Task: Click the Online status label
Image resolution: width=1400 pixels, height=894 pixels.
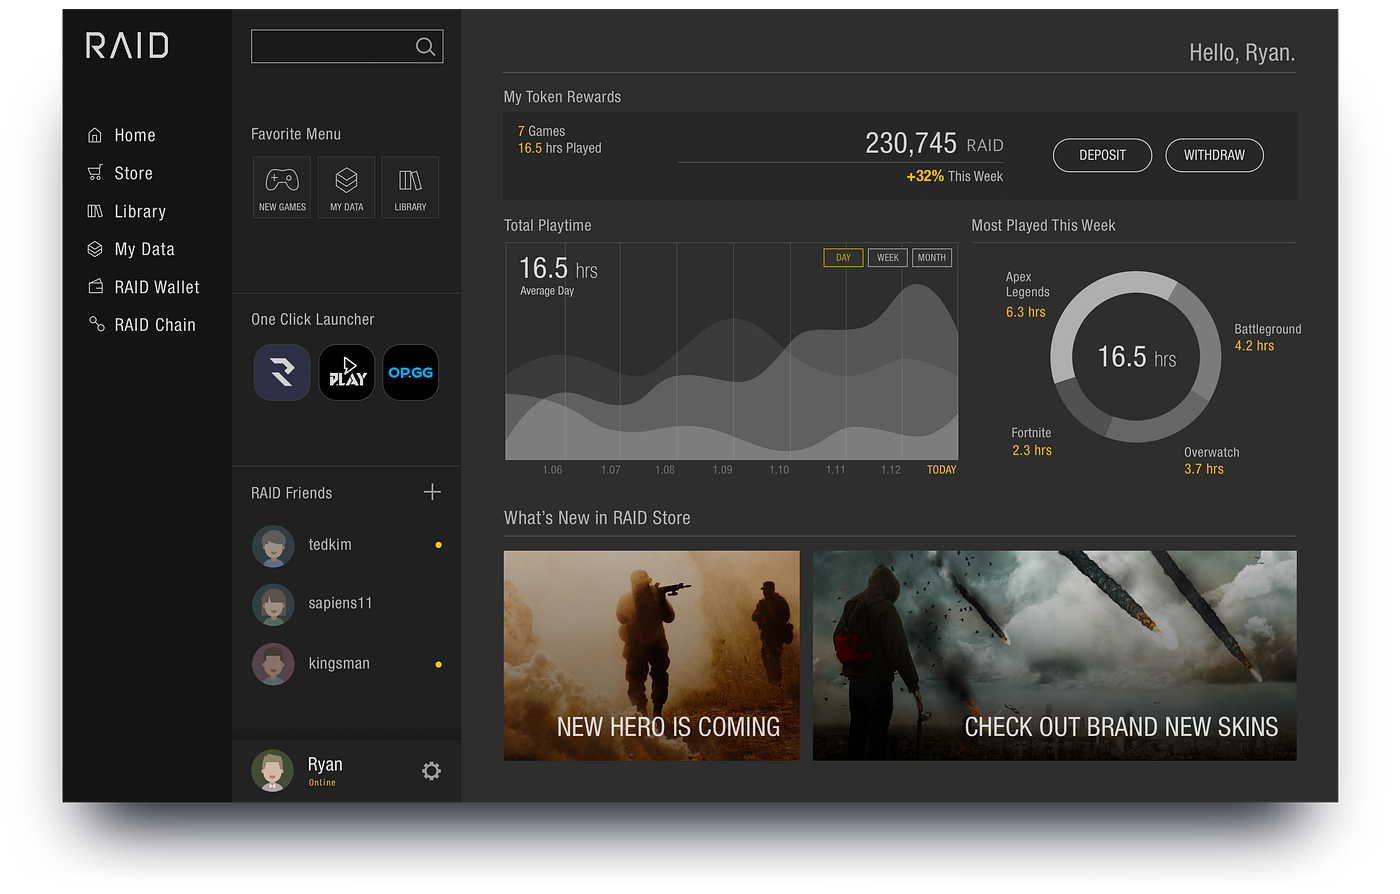Action: tap(322, 783)
